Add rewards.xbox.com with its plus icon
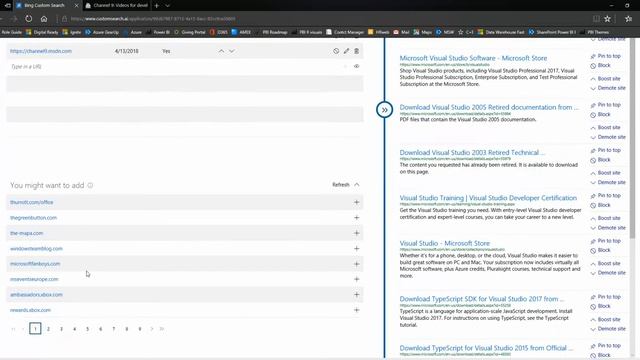 (356, 310)
